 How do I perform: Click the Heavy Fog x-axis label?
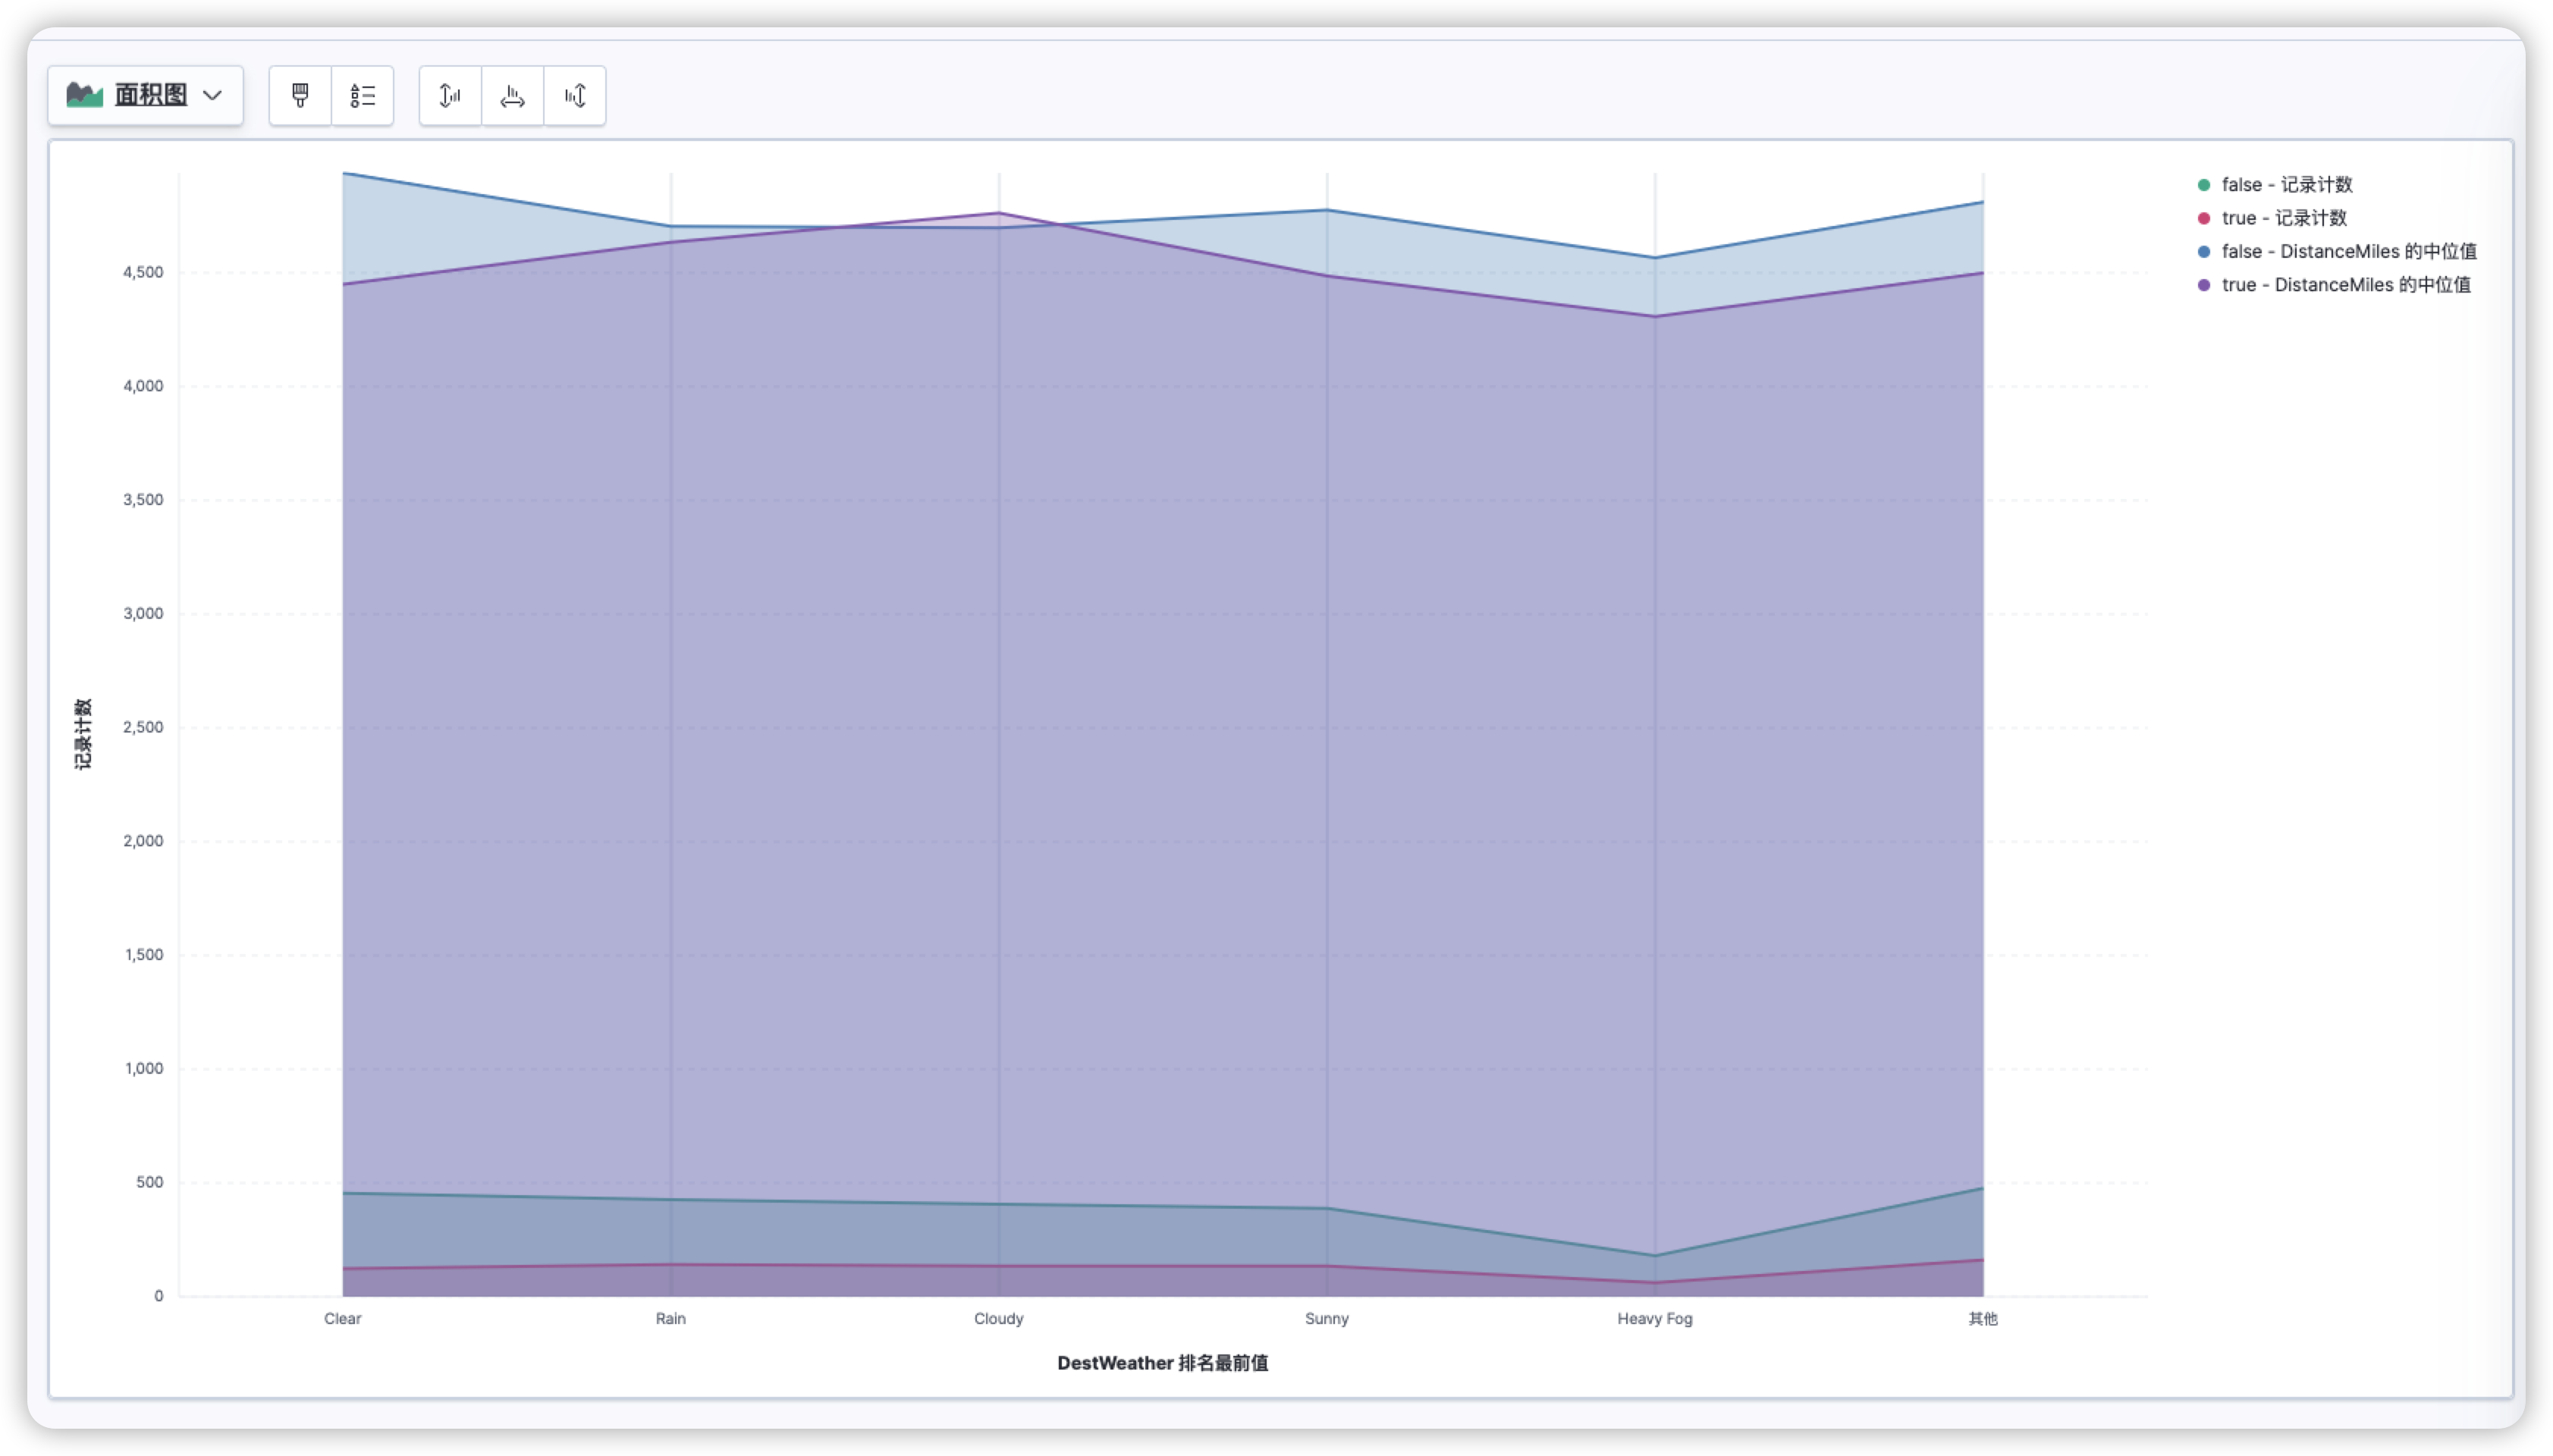pyautogui.click(x=1654, y=1319)
